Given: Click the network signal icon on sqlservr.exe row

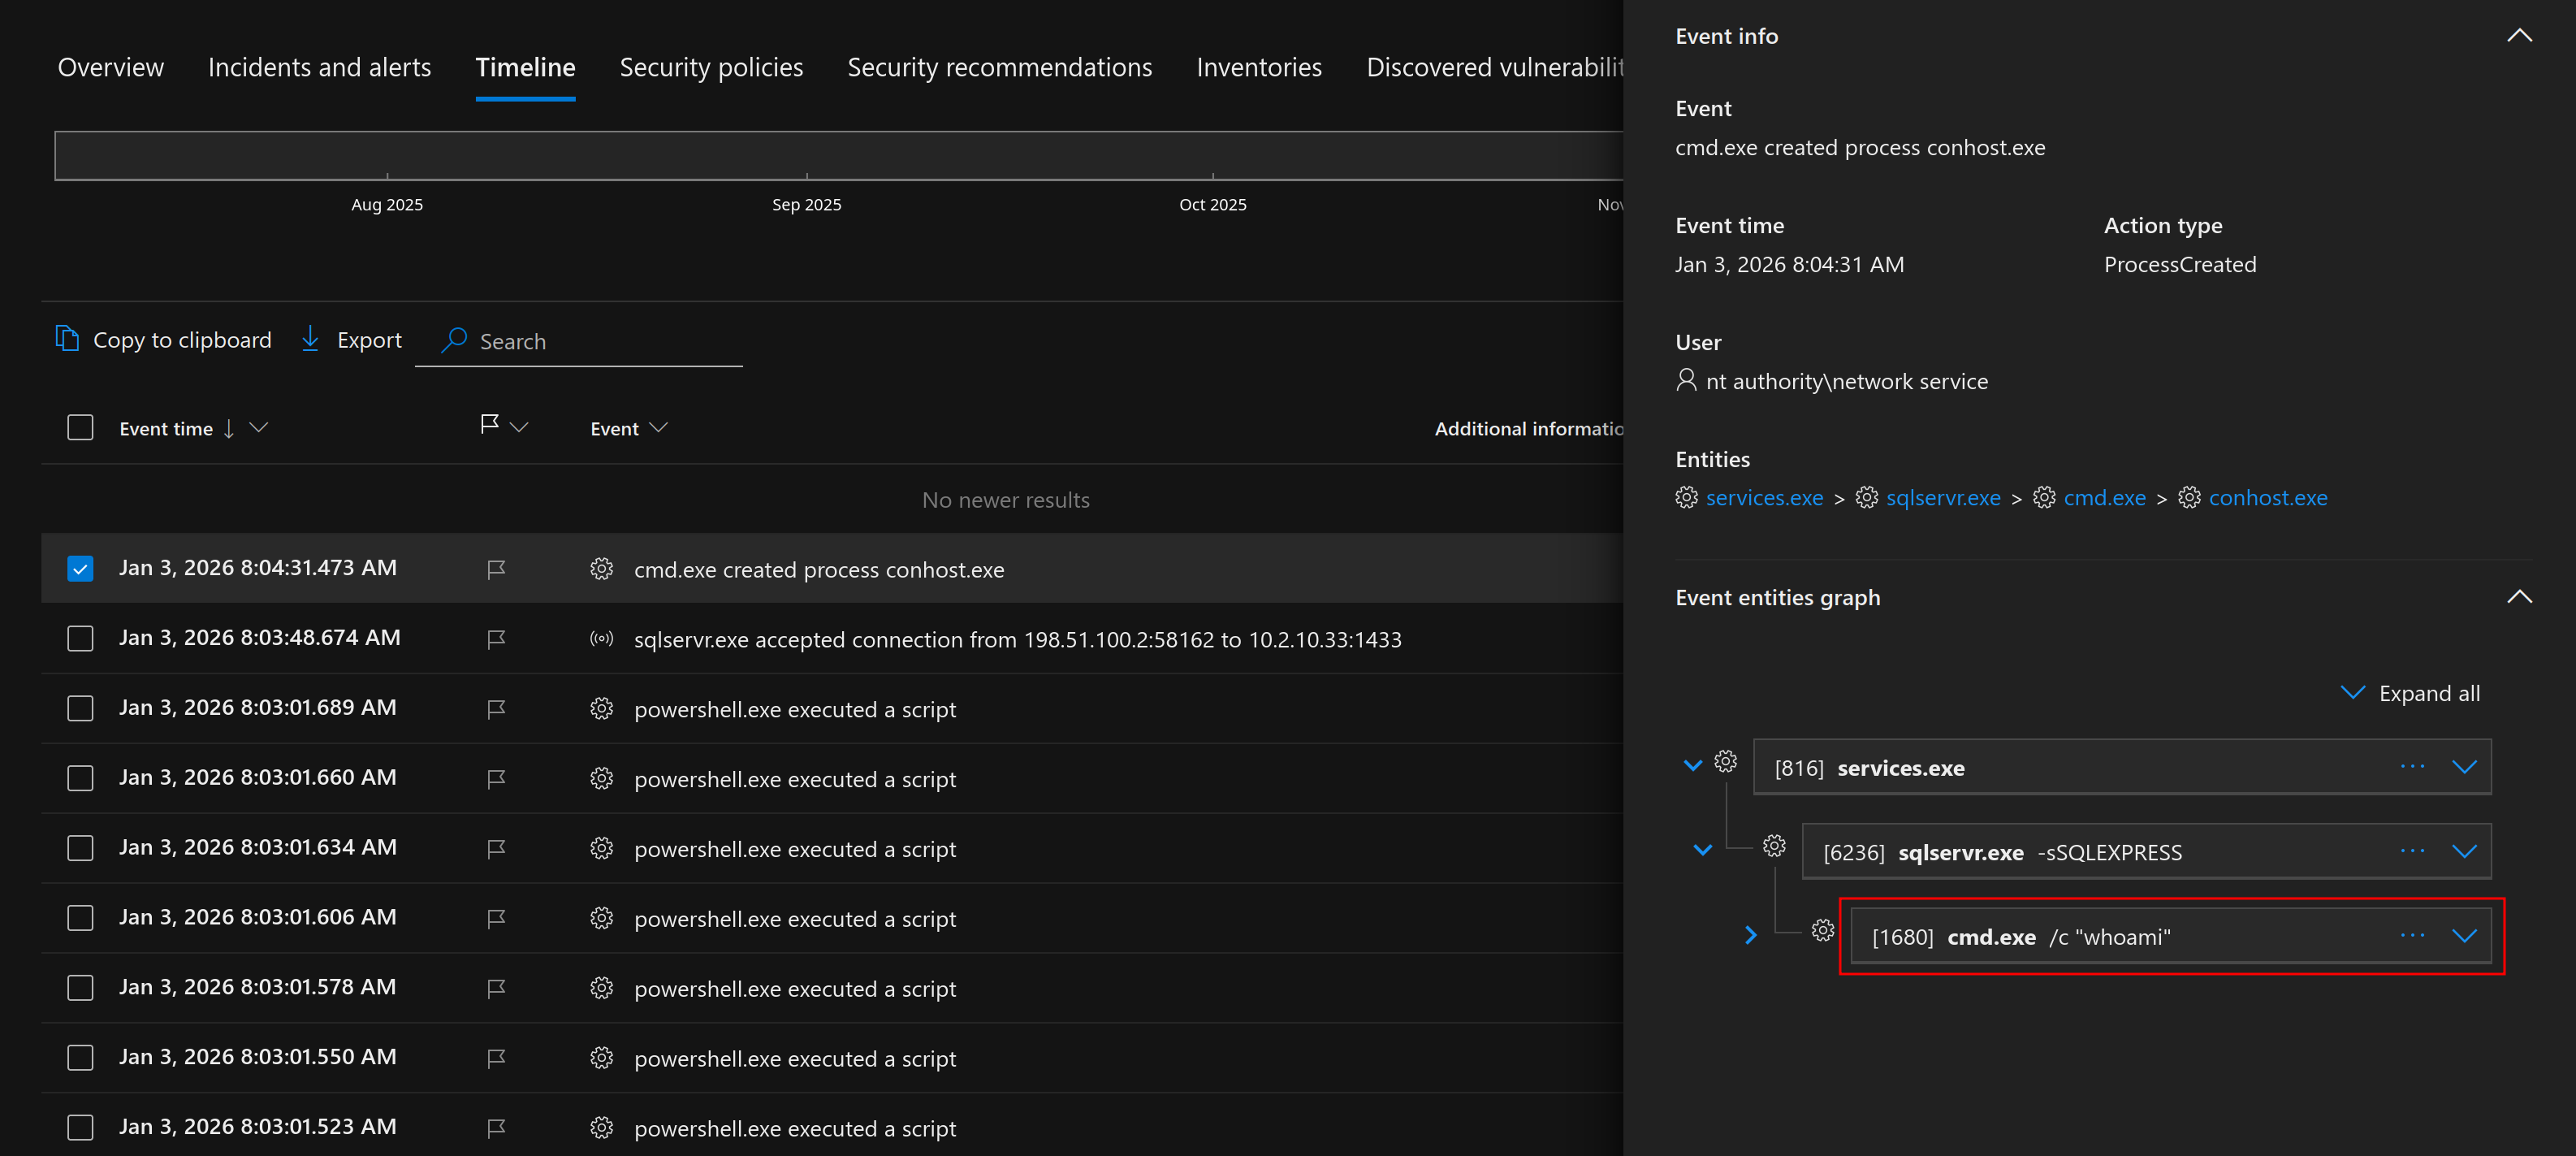Looking at the screenshot, I should (x=601, y=639).
